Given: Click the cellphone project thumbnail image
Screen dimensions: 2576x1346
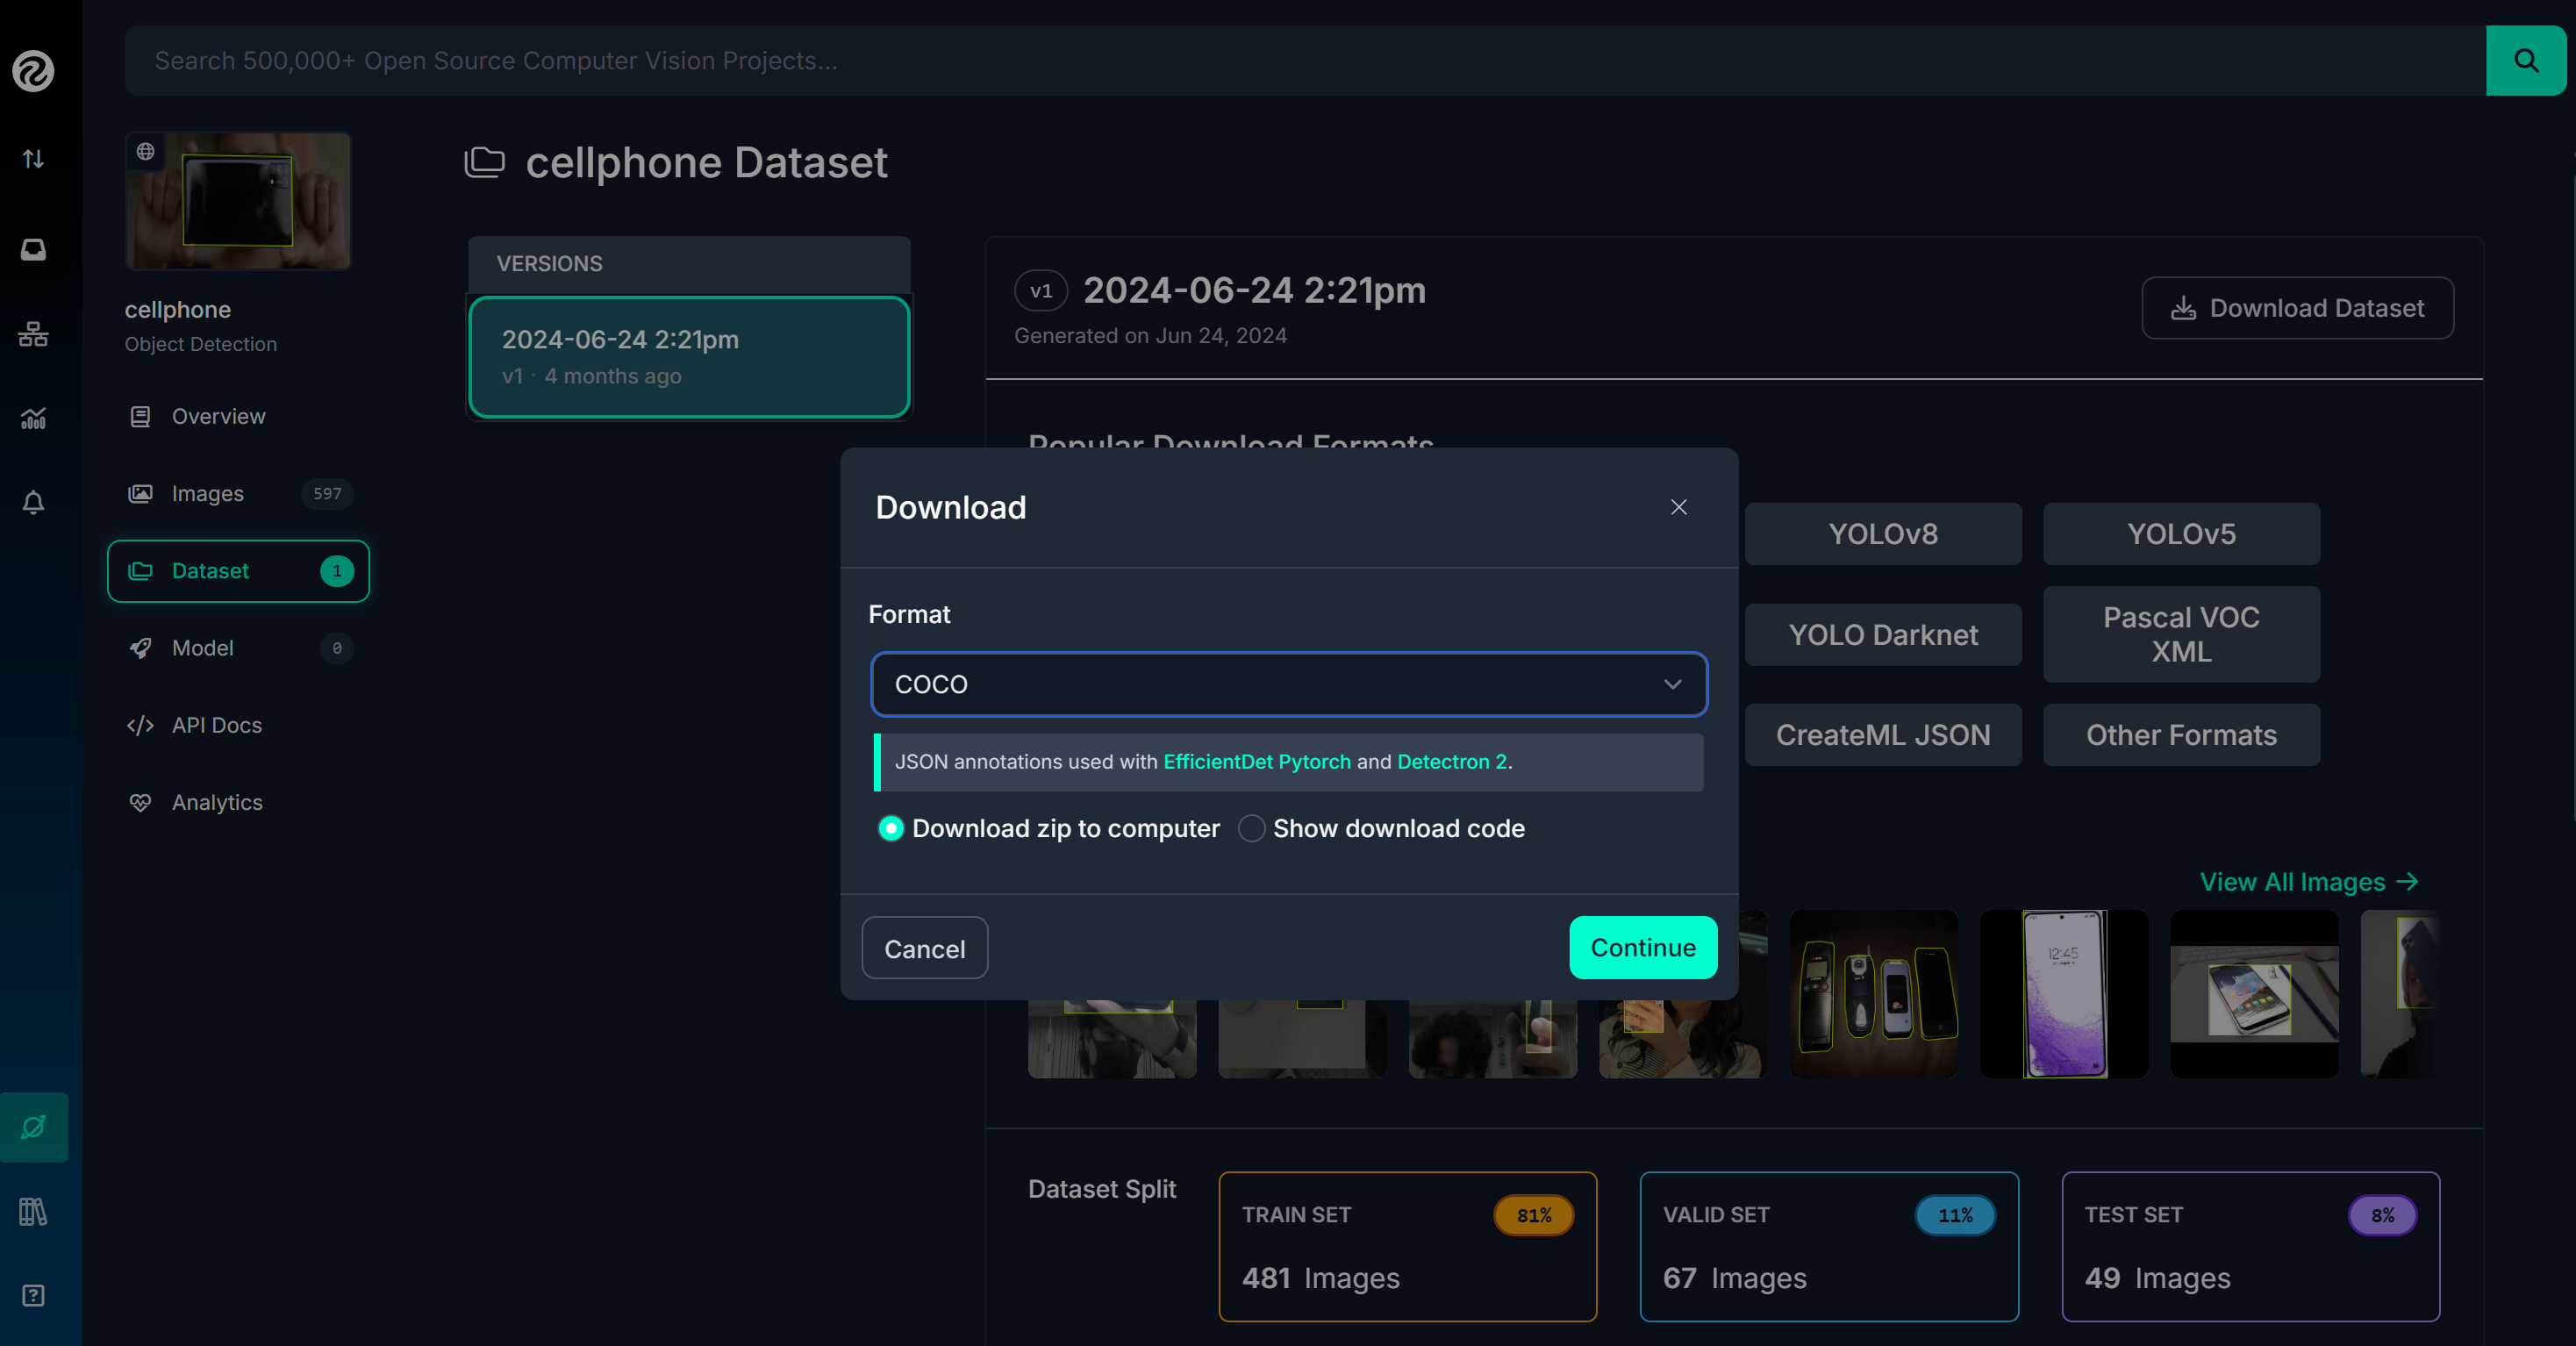Looking at the screenshot, I should click(238, 201).
